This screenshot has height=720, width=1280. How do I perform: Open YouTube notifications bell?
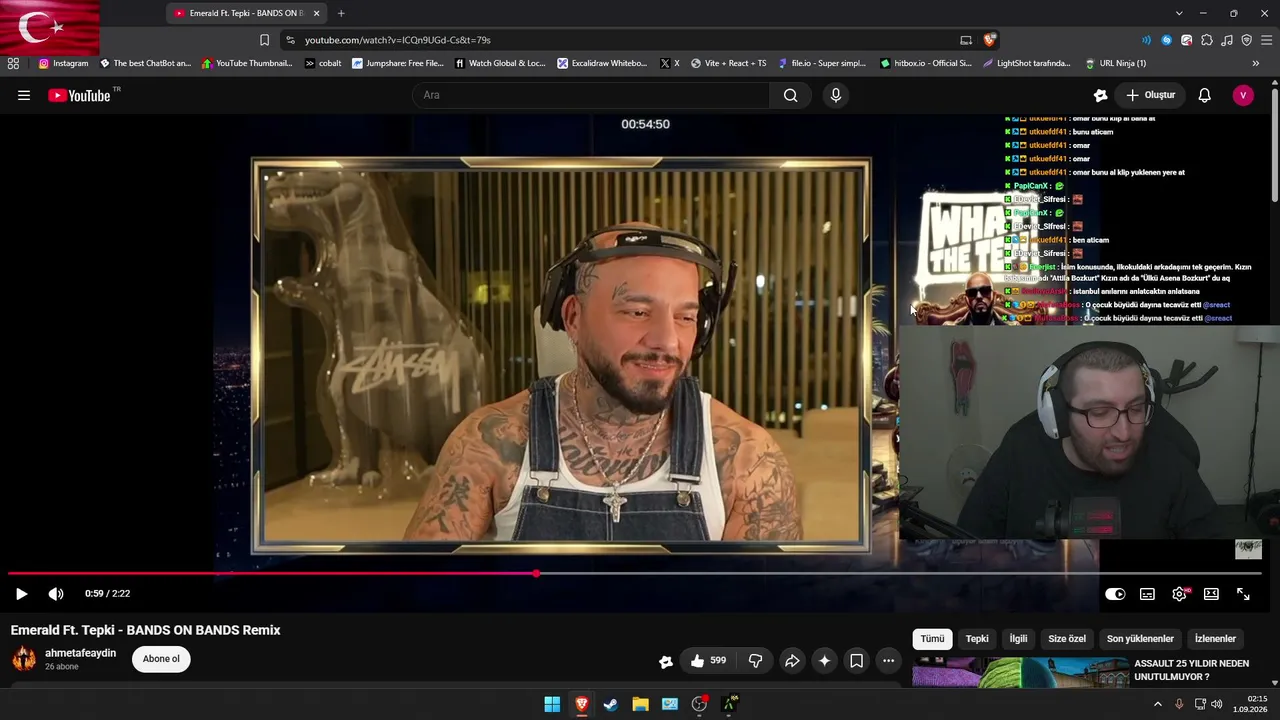click(x=1204, y=95)
